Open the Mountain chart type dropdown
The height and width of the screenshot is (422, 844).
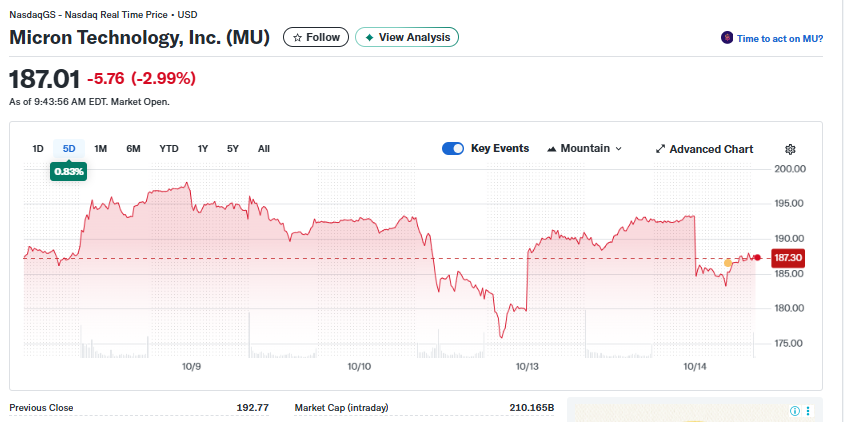(x=584, y=149)
